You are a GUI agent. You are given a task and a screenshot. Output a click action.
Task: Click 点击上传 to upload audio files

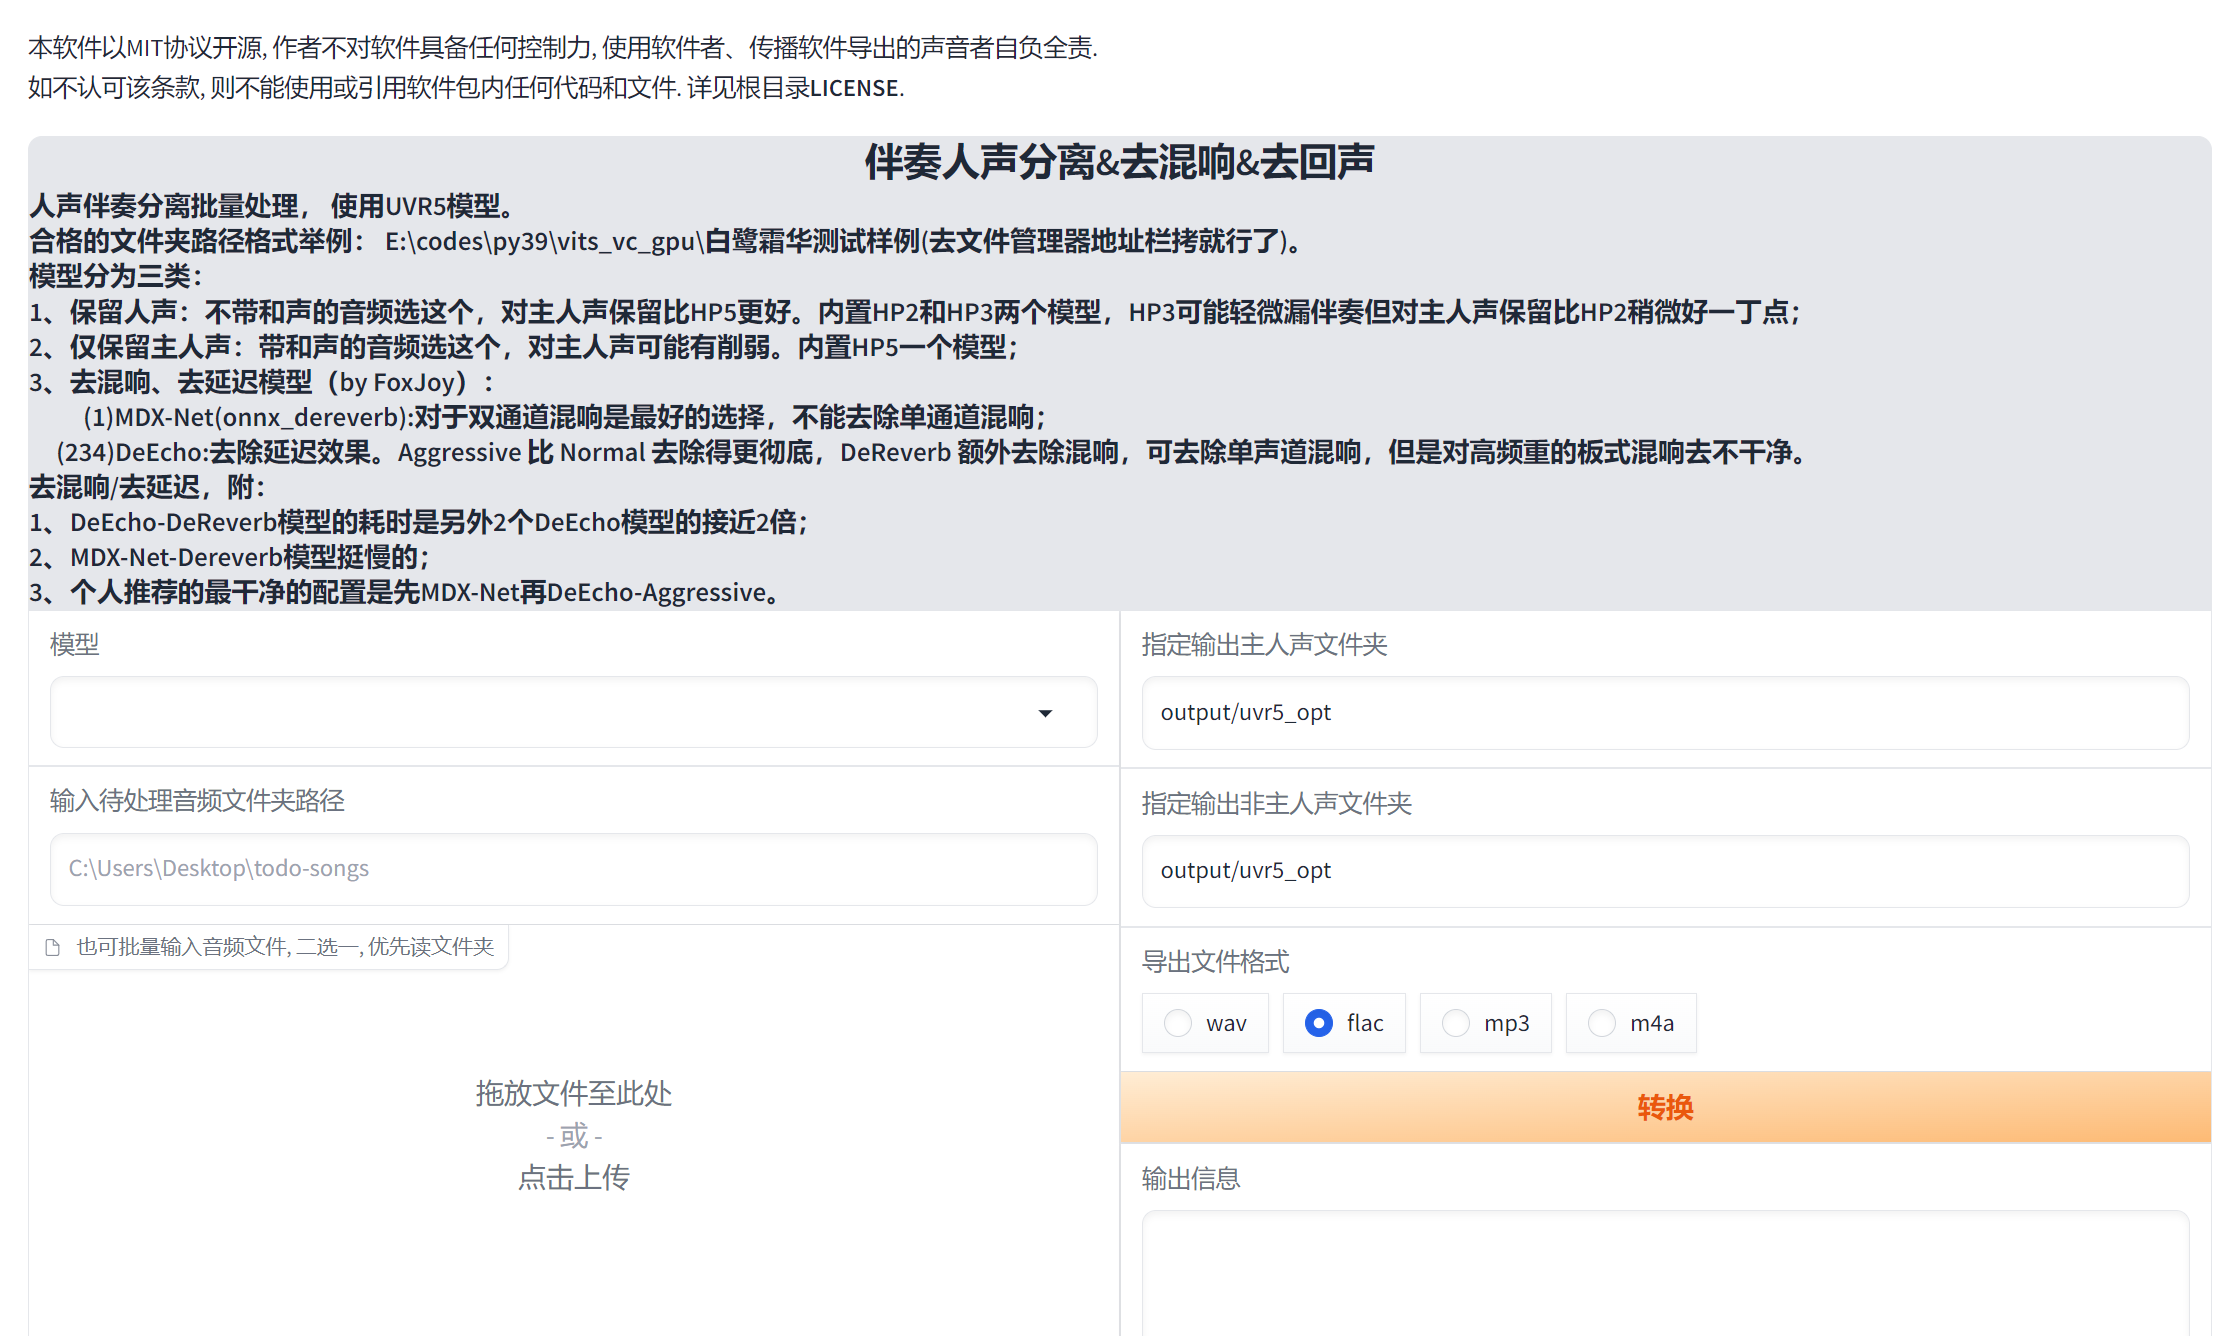click(x=573, y=1177)
